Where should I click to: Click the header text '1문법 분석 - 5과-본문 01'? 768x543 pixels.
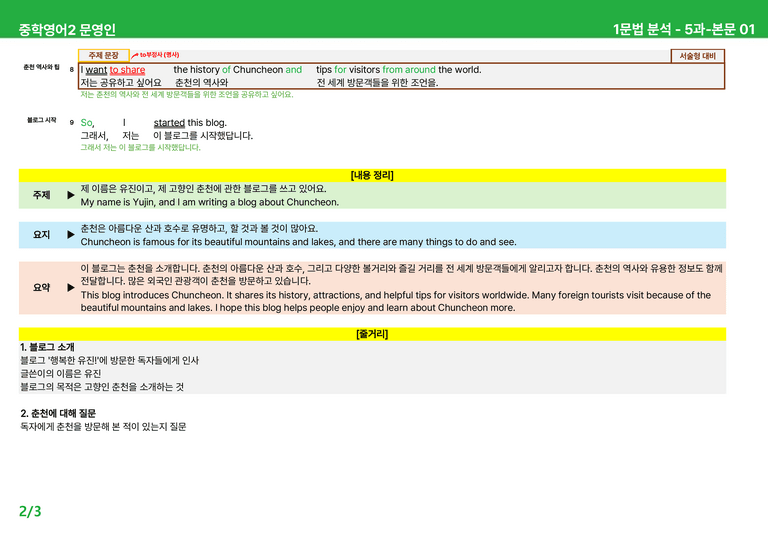(684, 29)
